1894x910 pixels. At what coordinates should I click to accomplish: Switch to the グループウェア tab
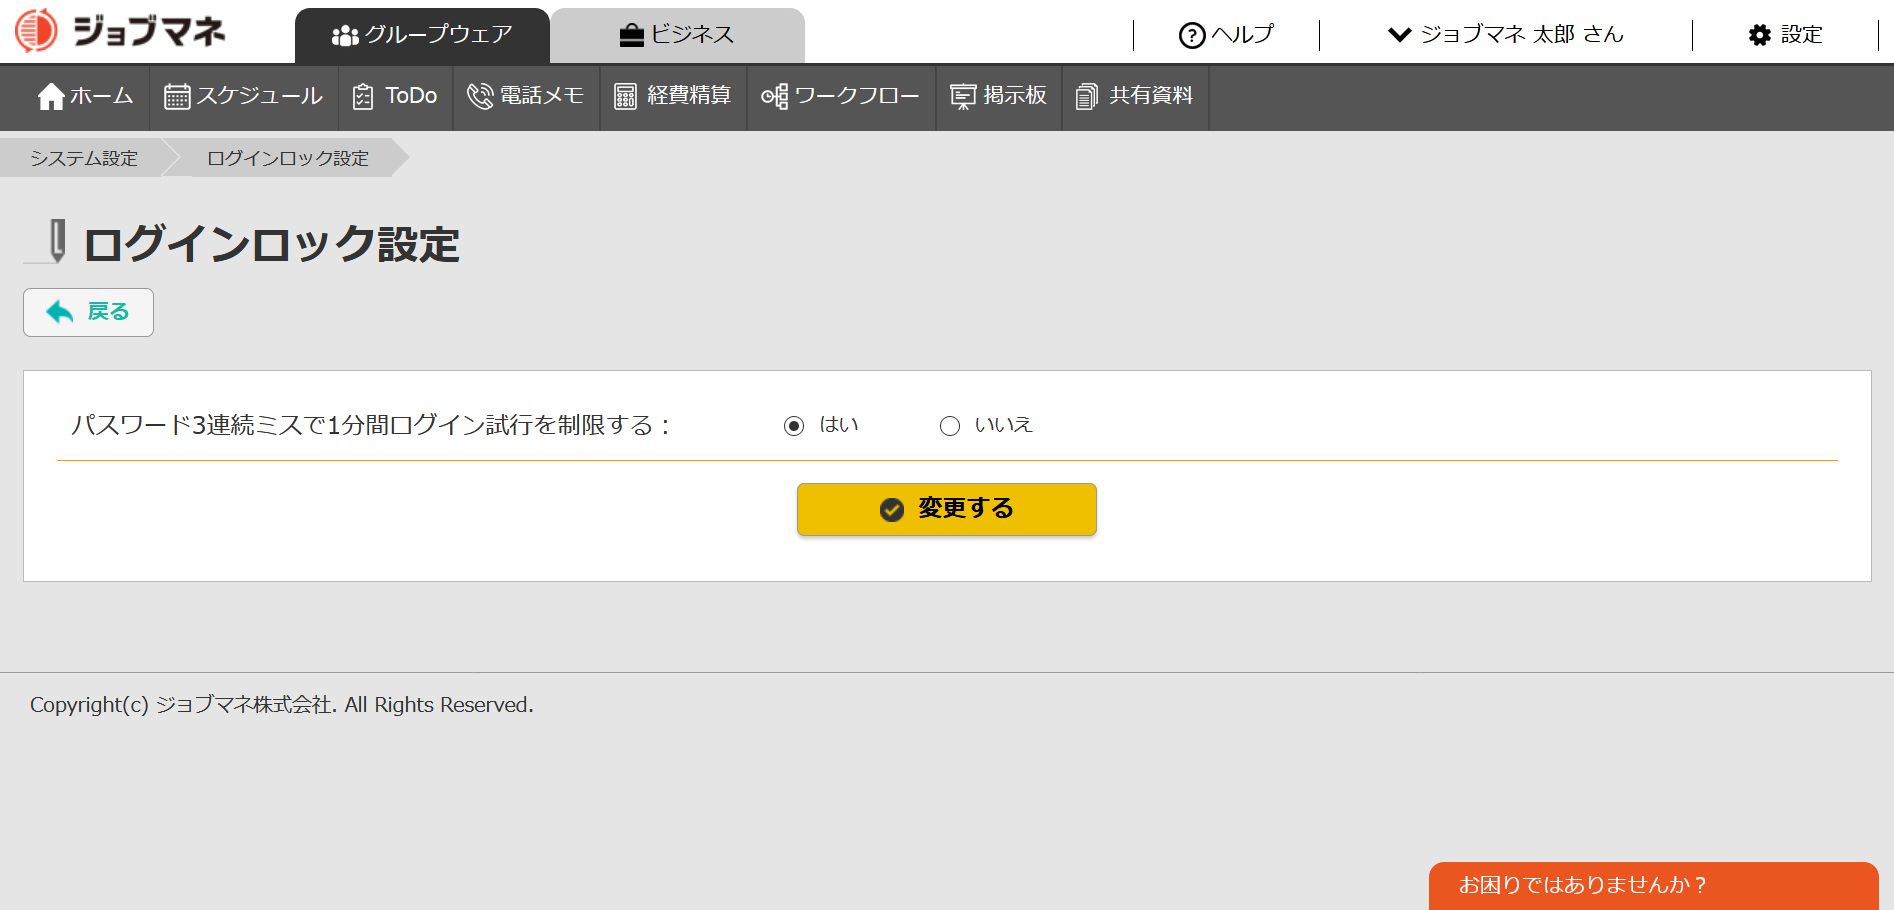(x=422, y=36)
